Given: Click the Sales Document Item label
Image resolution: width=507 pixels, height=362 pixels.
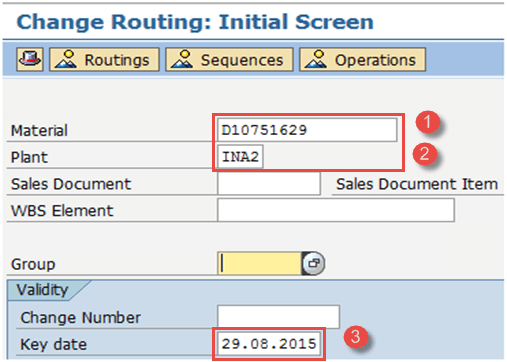Looking at the screenshot, I should [417, 184].
